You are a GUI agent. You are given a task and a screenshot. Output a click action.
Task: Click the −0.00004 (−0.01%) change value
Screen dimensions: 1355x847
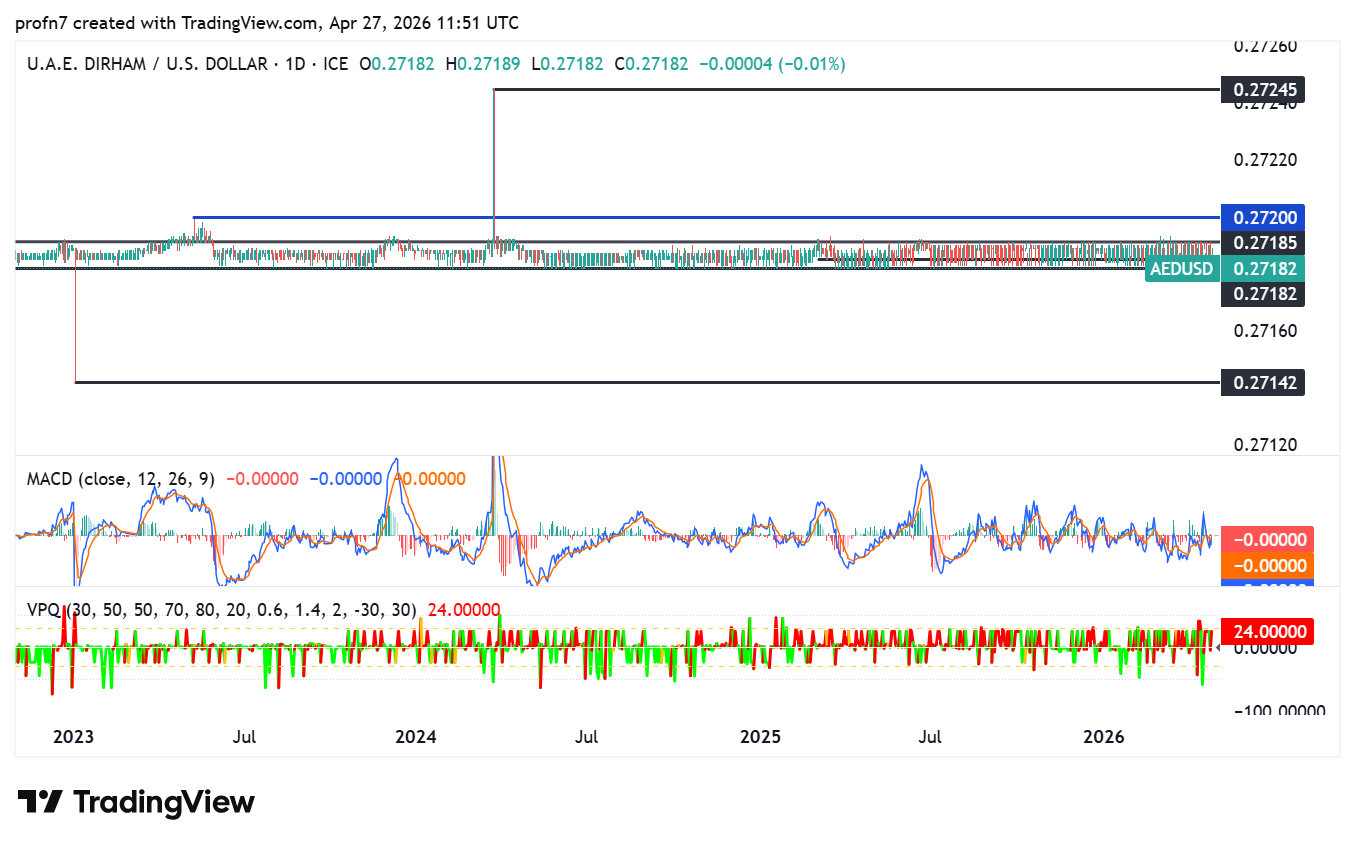coord(772,64)
